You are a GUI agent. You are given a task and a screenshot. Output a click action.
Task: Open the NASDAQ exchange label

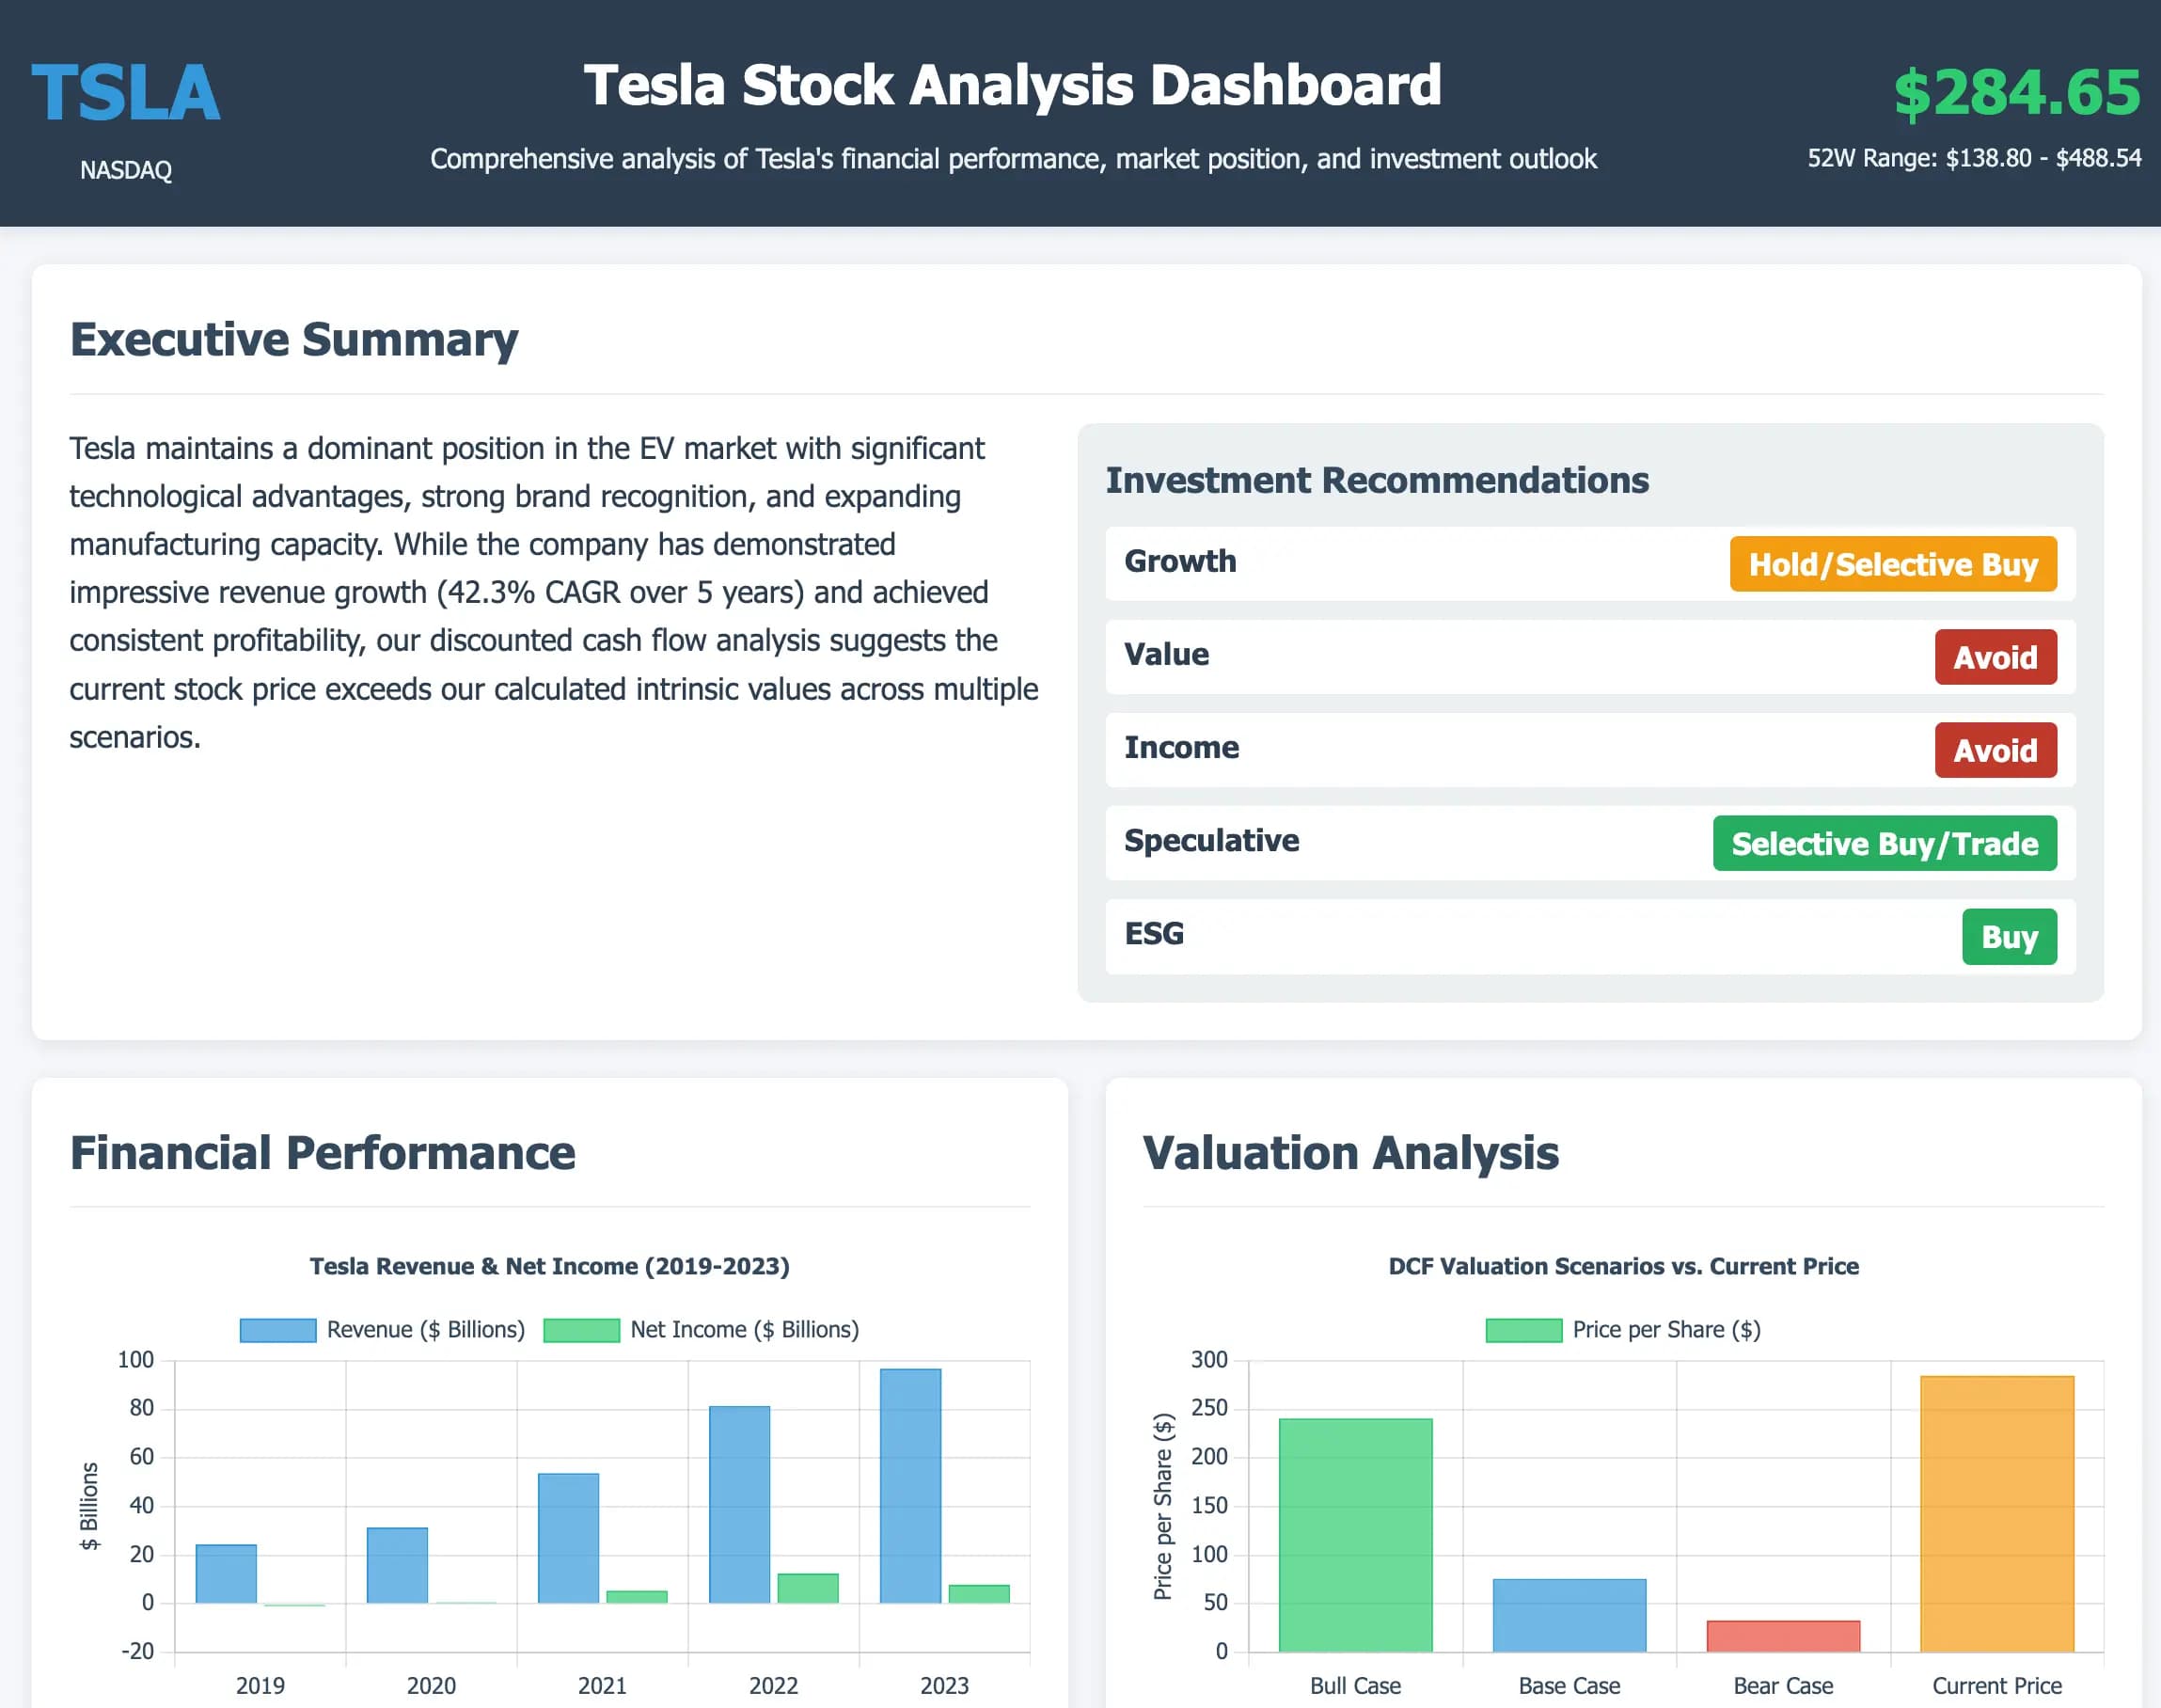tap(126, 170)
